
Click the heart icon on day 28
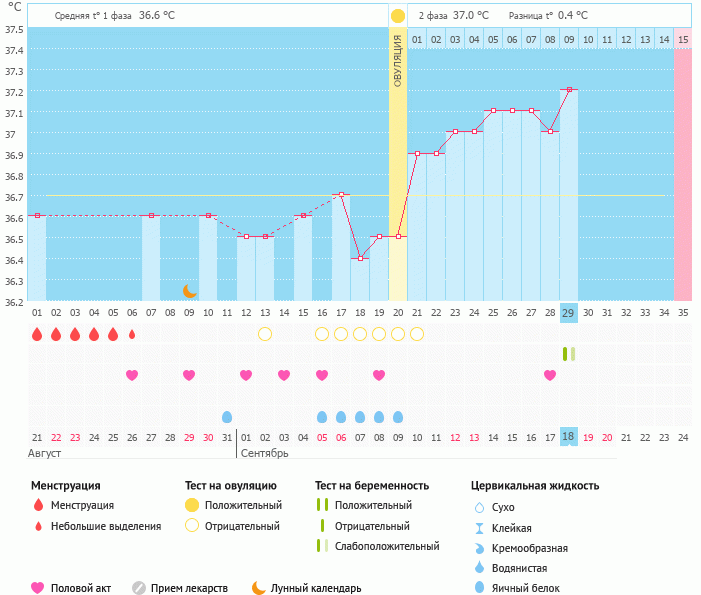click(x=550, y=375)
